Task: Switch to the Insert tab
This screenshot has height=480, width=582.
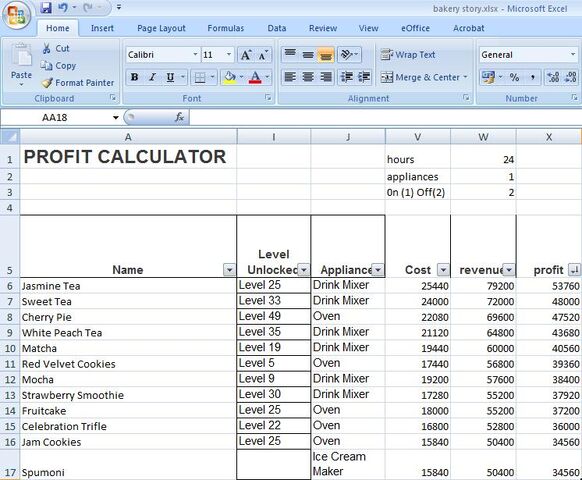Action: (x=102, y=28)
